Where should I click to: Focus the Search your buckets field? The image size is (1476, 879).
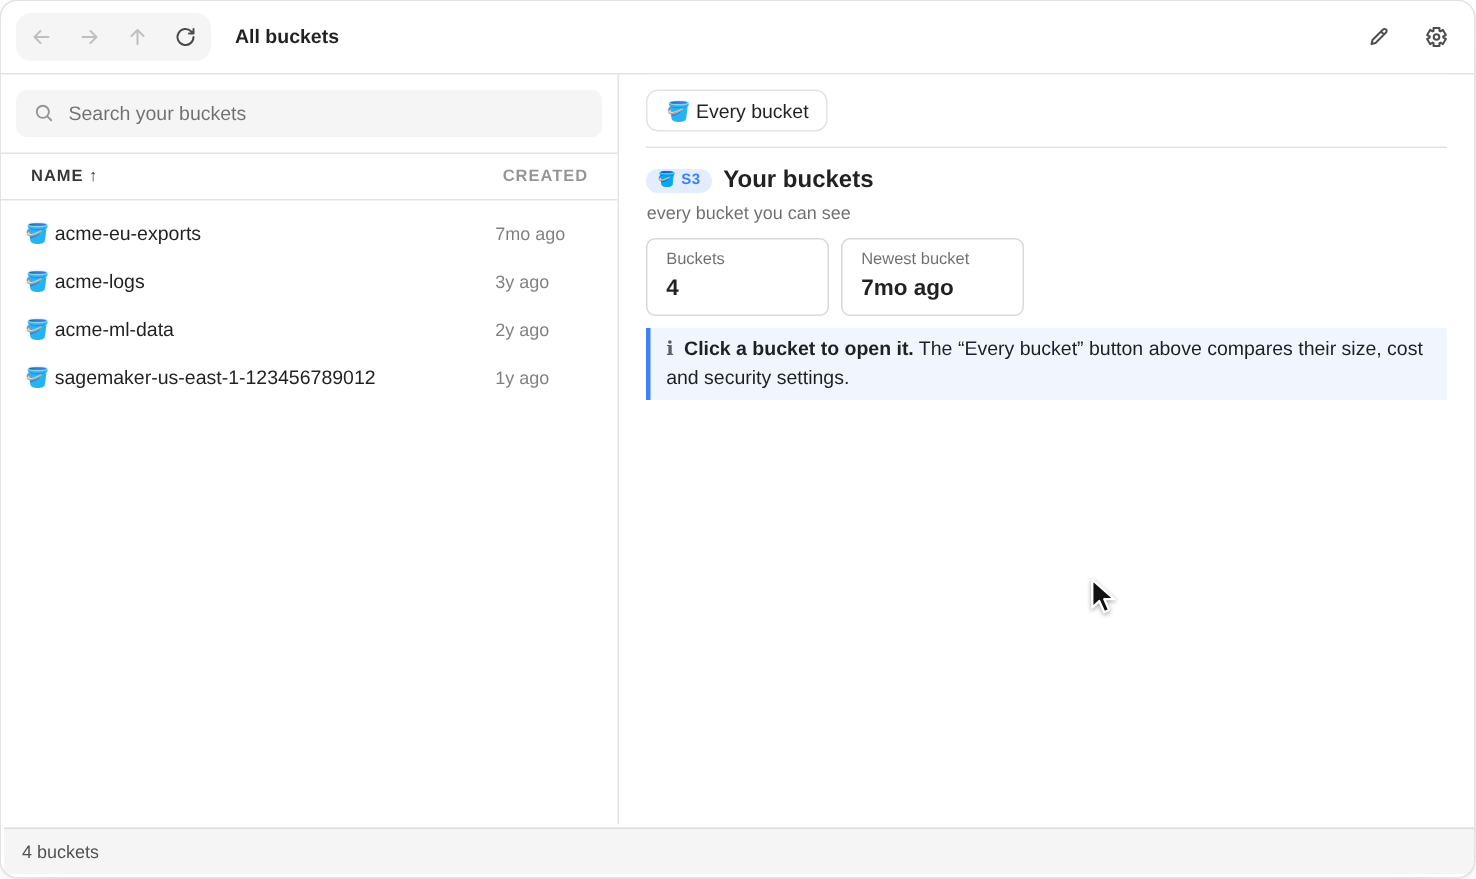click(x=309, y=113)
